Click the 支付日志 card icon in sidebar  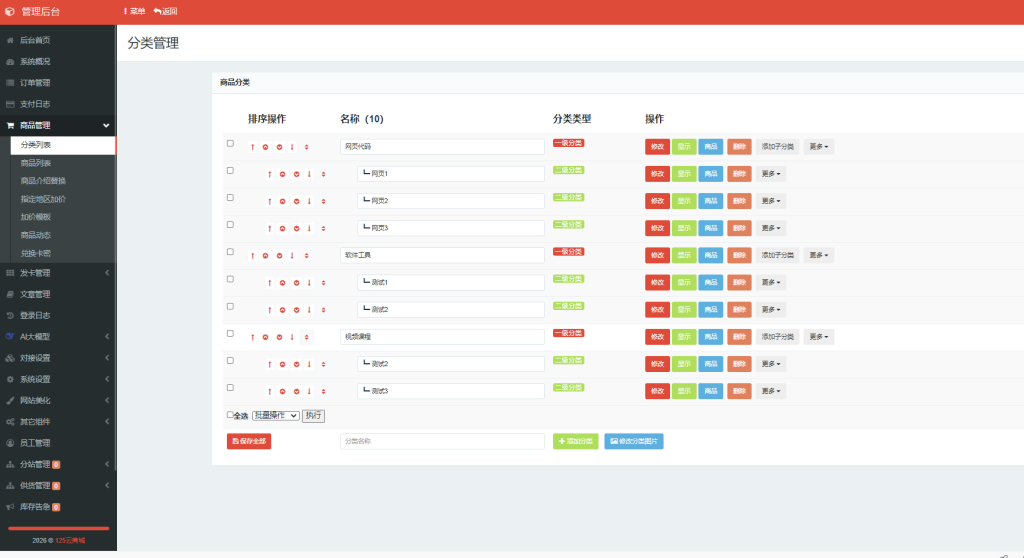coord(10,104)
